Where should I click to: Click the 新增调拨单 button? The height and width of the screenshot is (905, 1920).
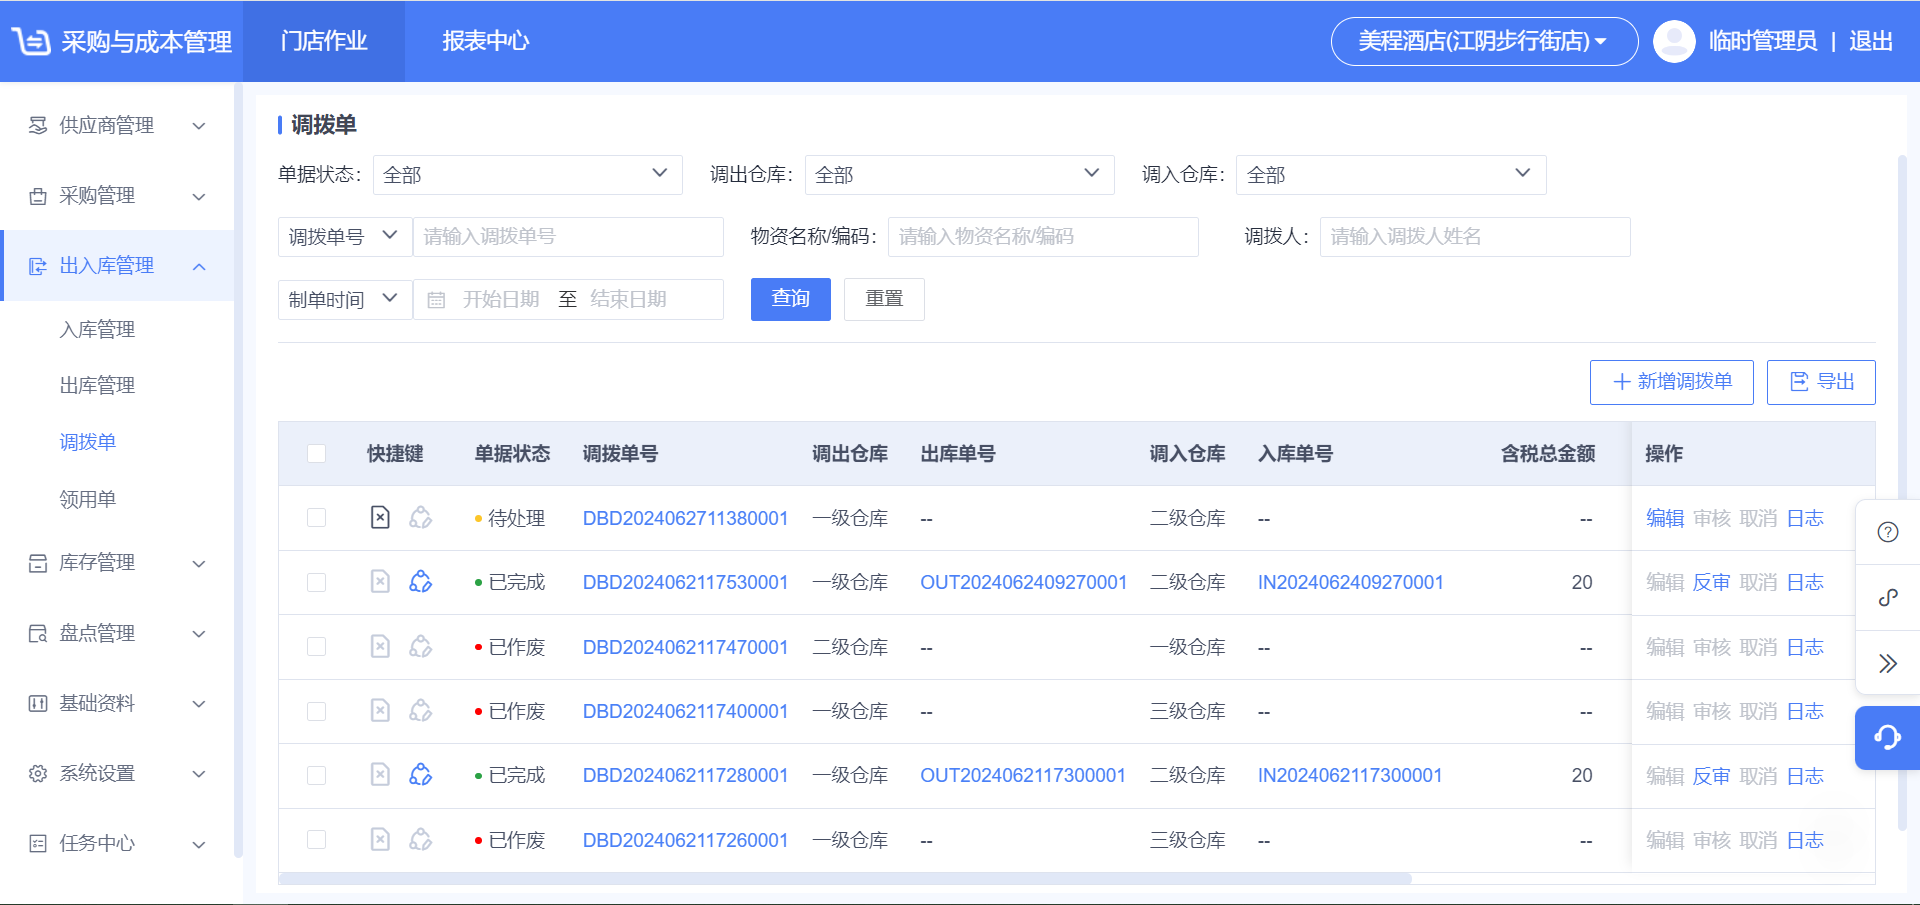click(1672, 382)
